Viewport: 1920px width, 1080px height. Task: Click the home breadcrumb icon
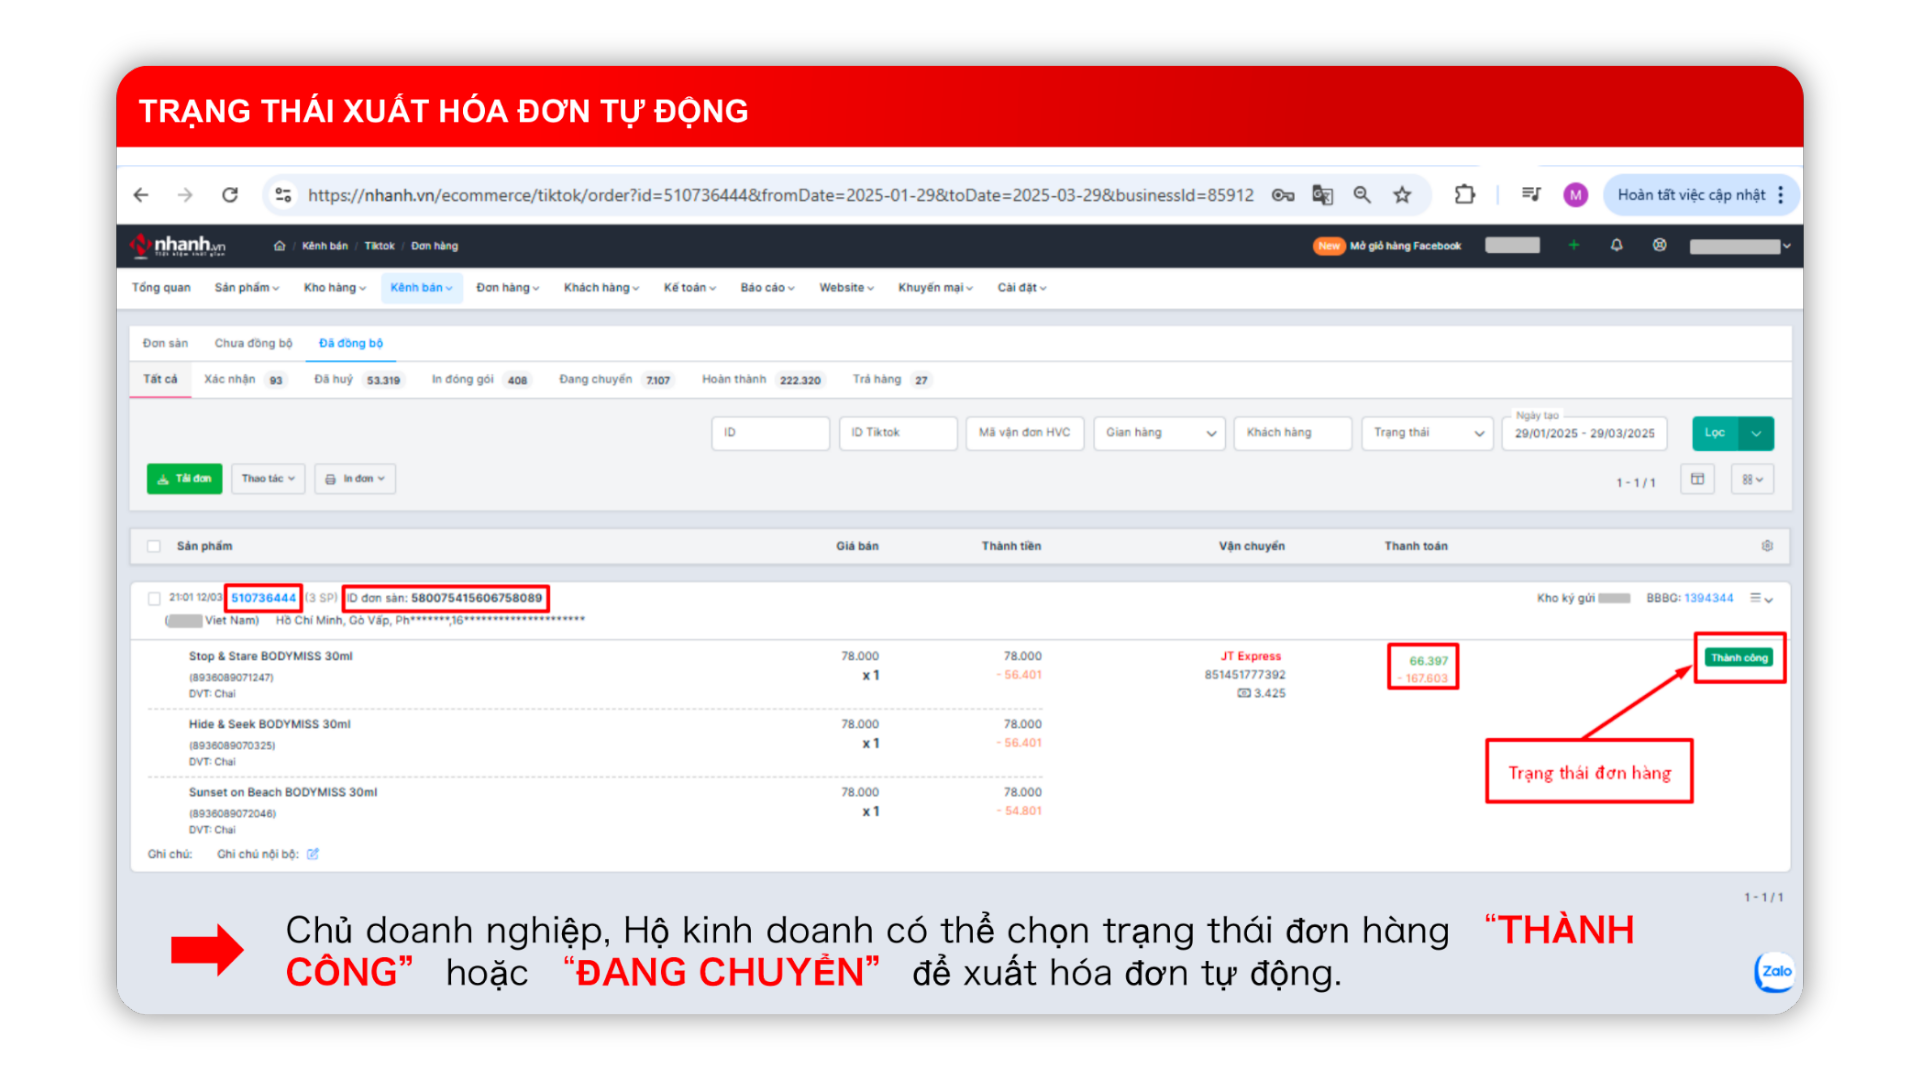point(279,246)
